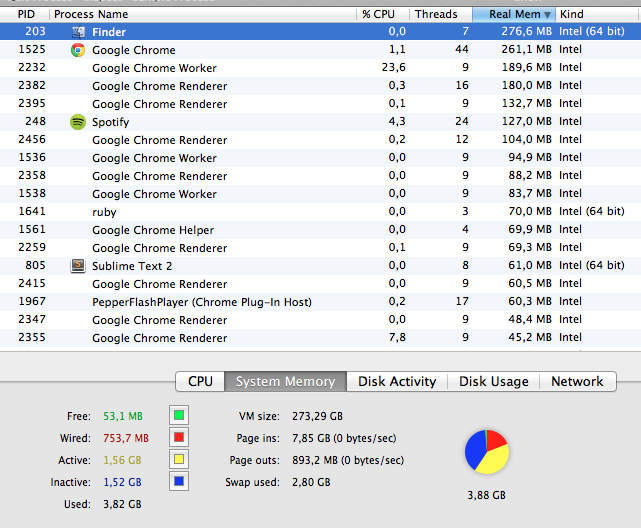Select the Google Chrome Helper process

[x=320, y=230]
